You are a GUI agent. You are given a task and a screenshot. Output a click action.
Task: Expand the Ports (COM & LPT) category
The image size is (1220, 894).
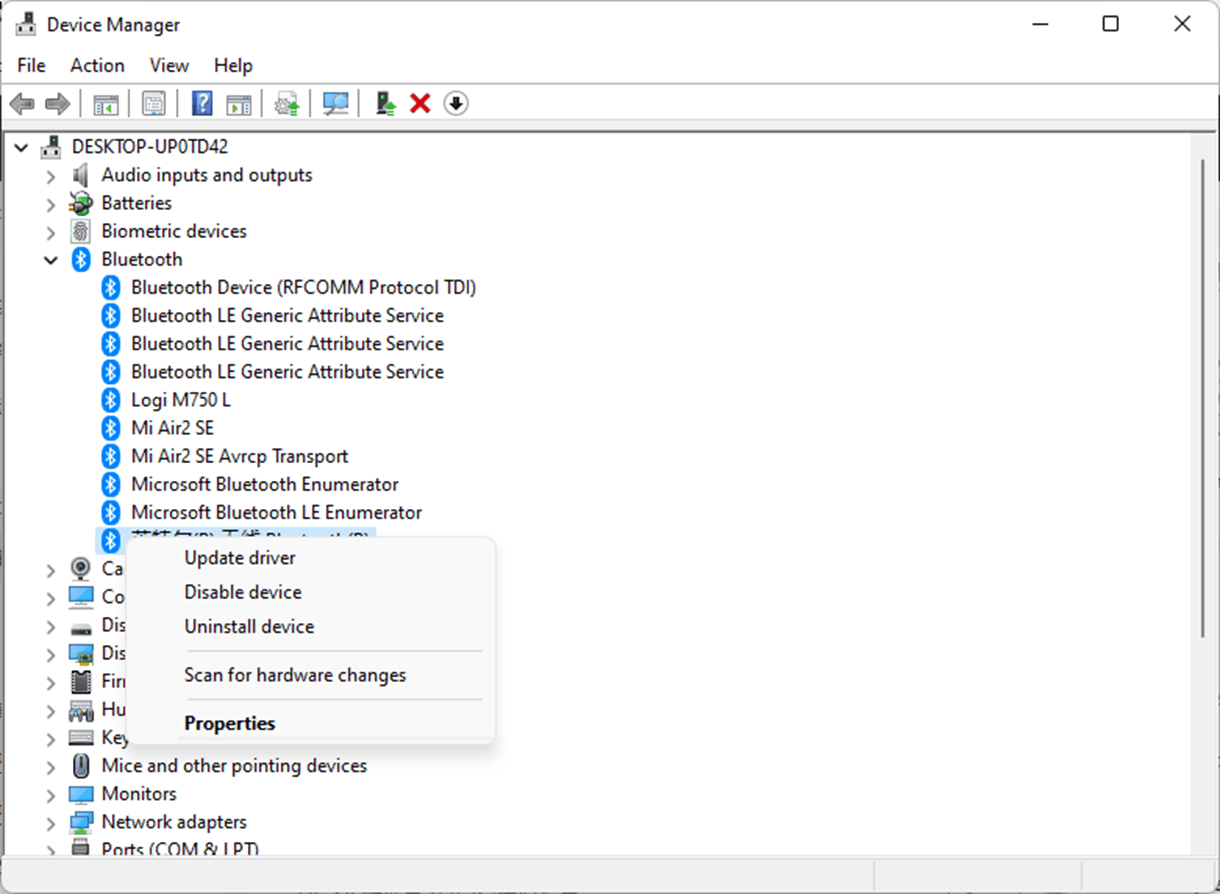[51, 850]
